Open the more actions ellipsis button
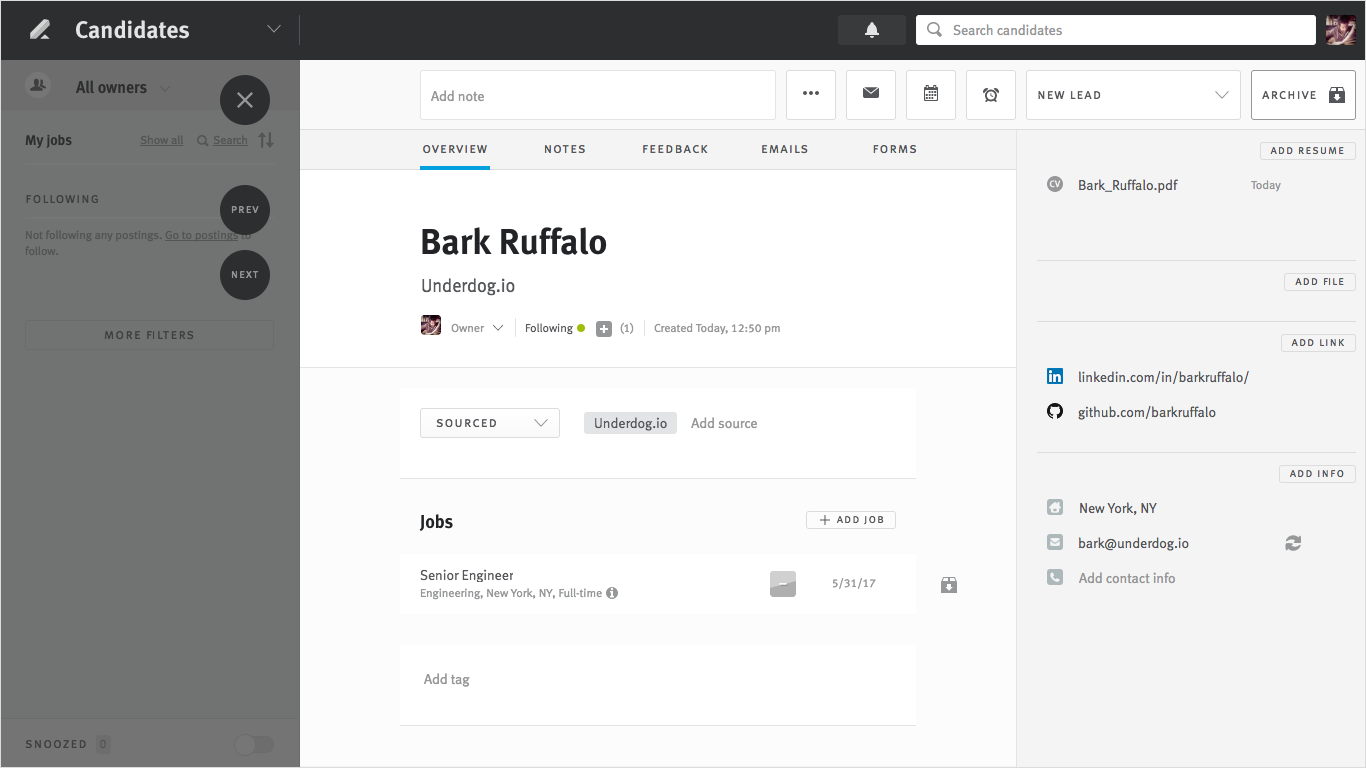The width and height of the screenshot is (1366, 768). coord(811,95)
